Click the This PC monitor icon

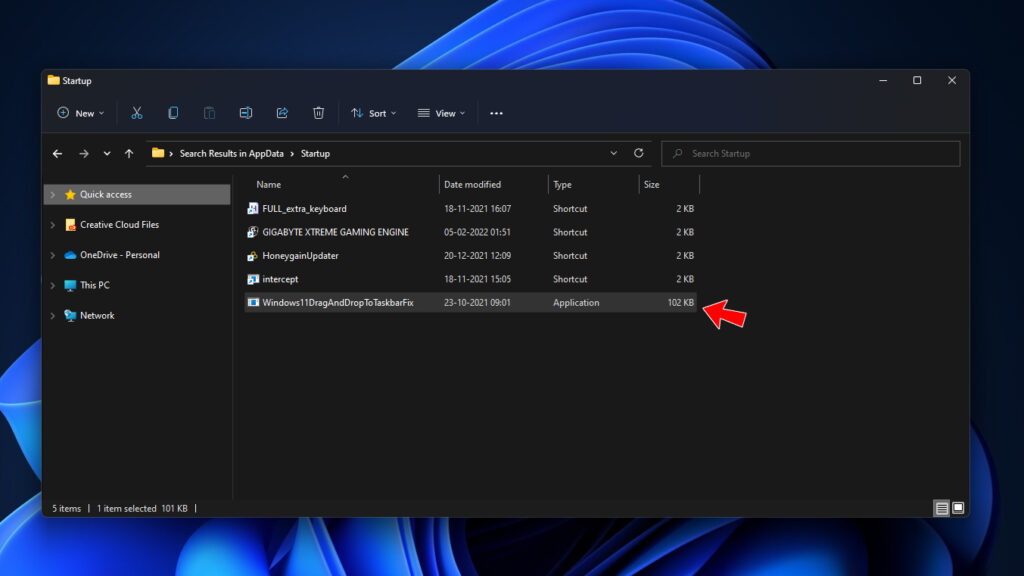pyautogui.click(x=70, y=285)
